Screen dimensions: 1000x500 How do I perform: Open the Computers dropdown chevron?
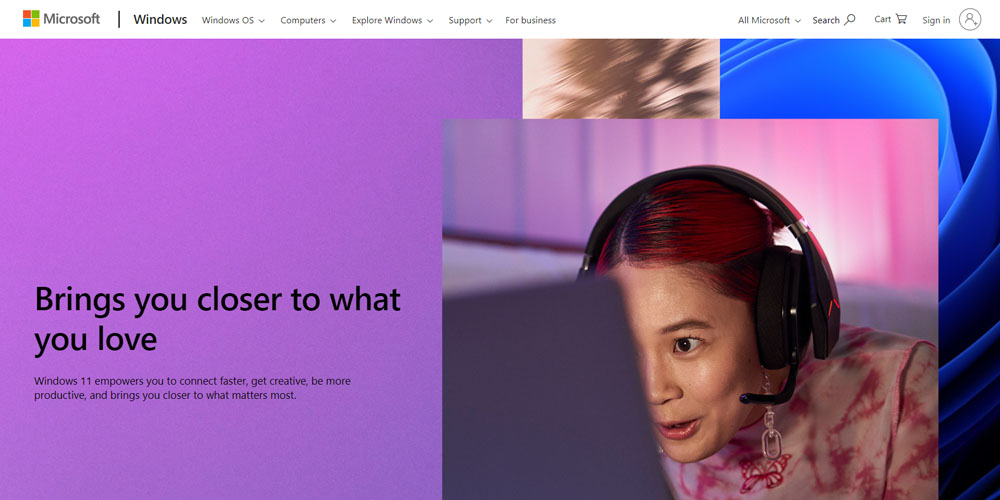point(332,21)
